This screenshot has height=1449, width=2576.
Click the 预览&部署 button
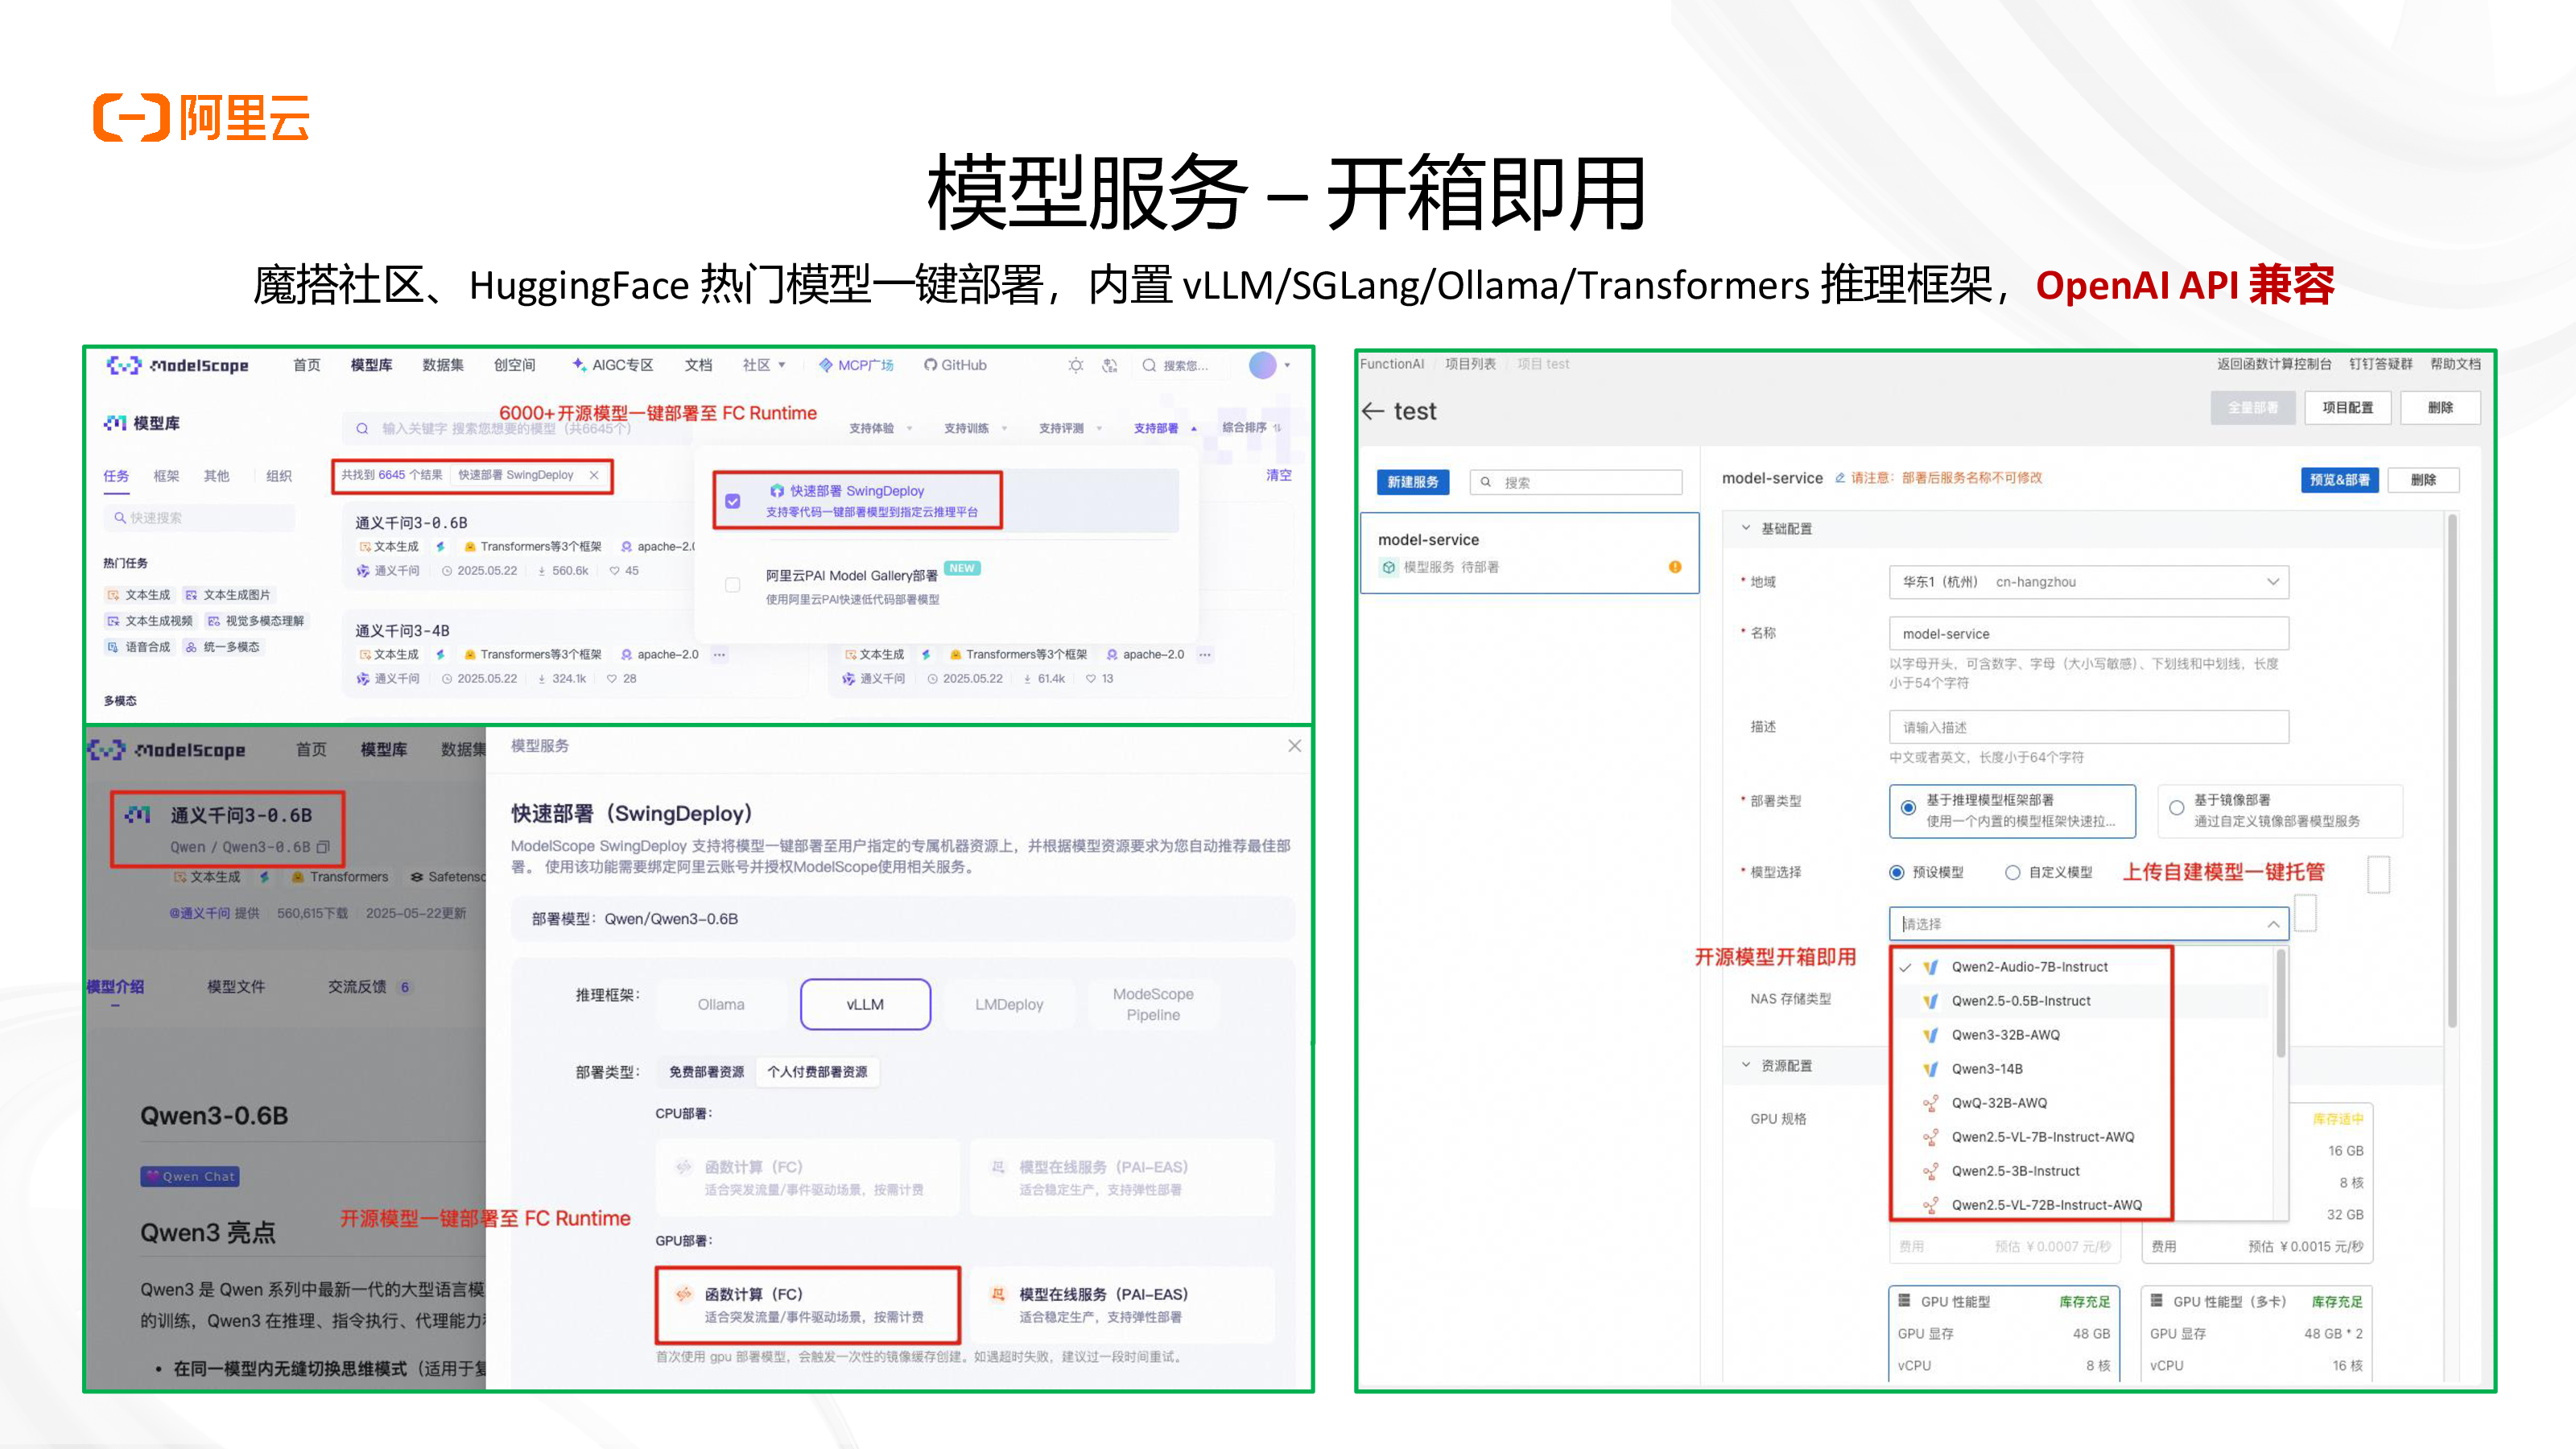[x=2339, y=480]
